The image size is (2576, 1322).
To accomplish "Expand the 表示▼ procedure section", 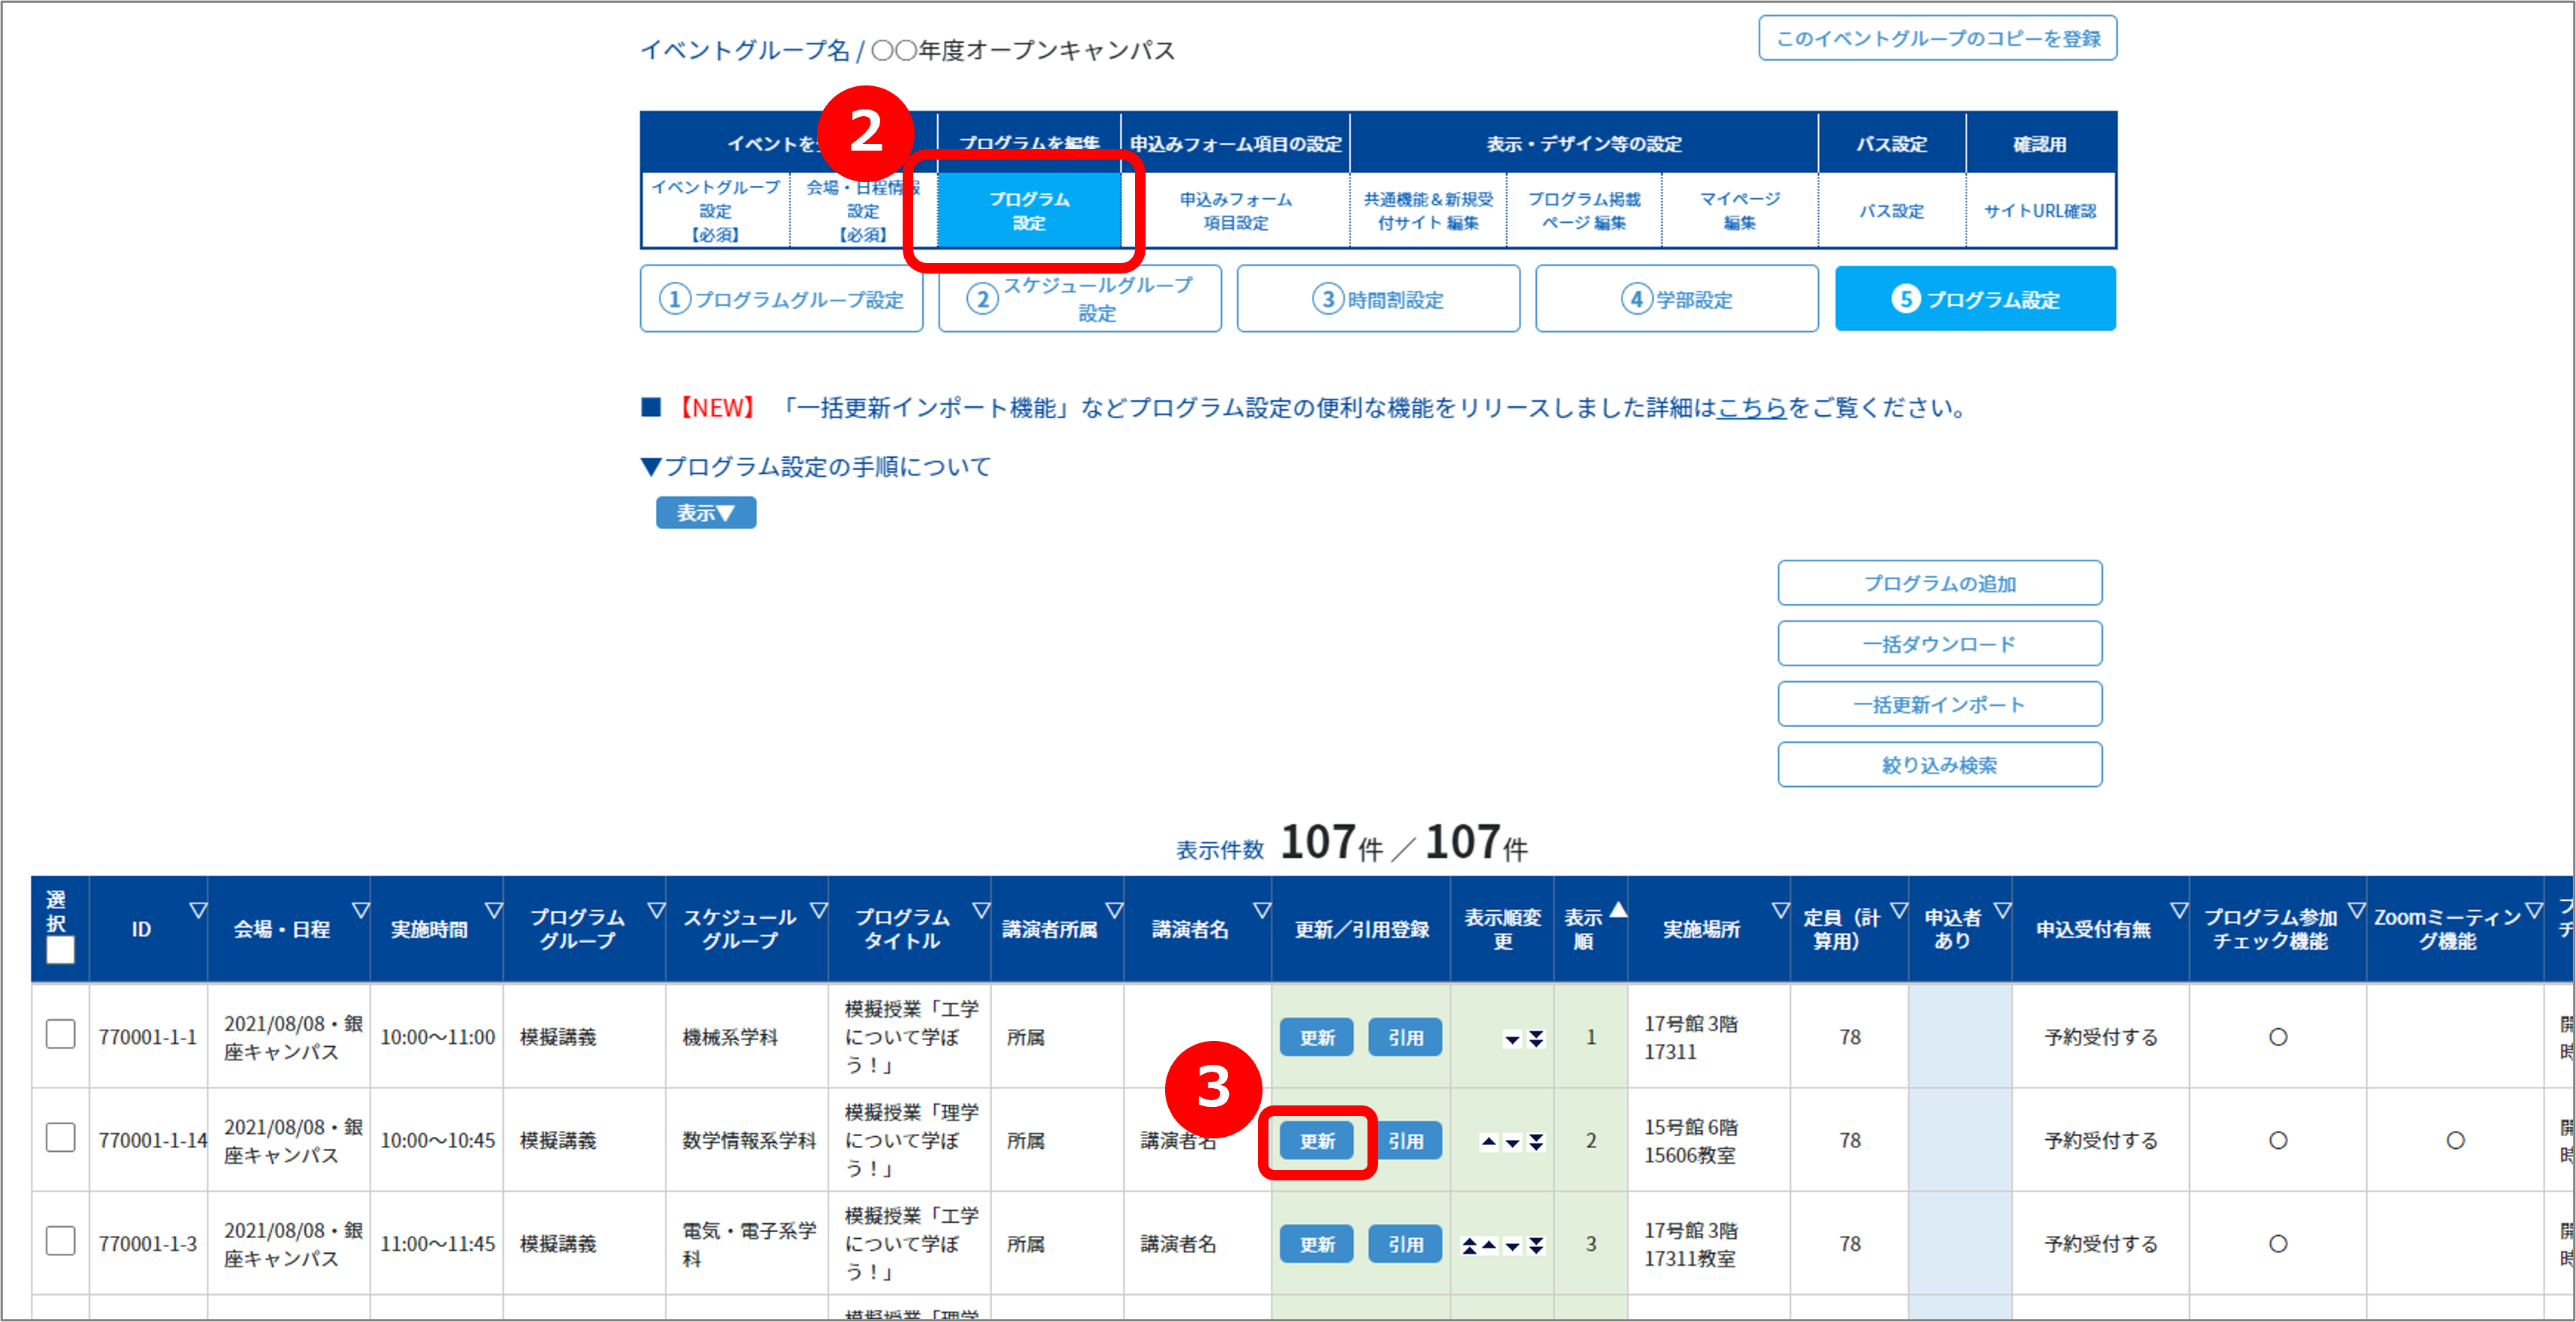I will (x=706, y=513).
